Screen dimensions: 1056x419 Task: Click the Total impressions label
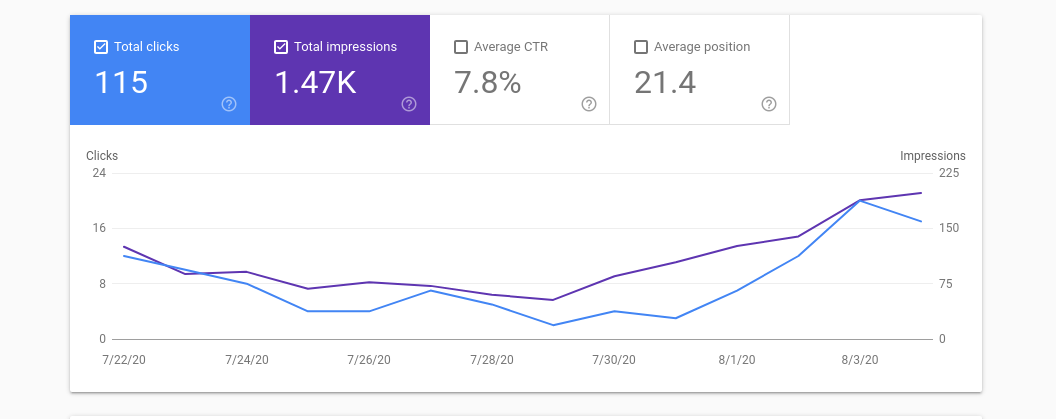345,47
